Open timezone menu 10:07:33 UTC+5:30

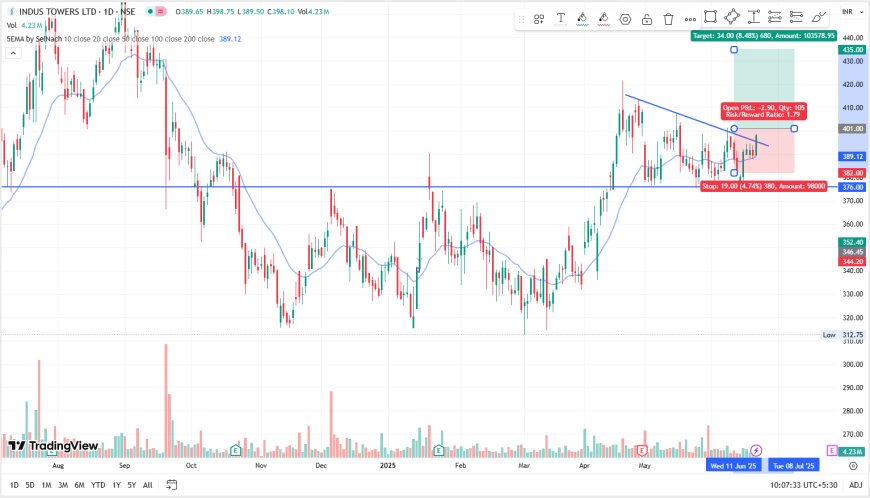pyautogui.click(x=803, y=485)
